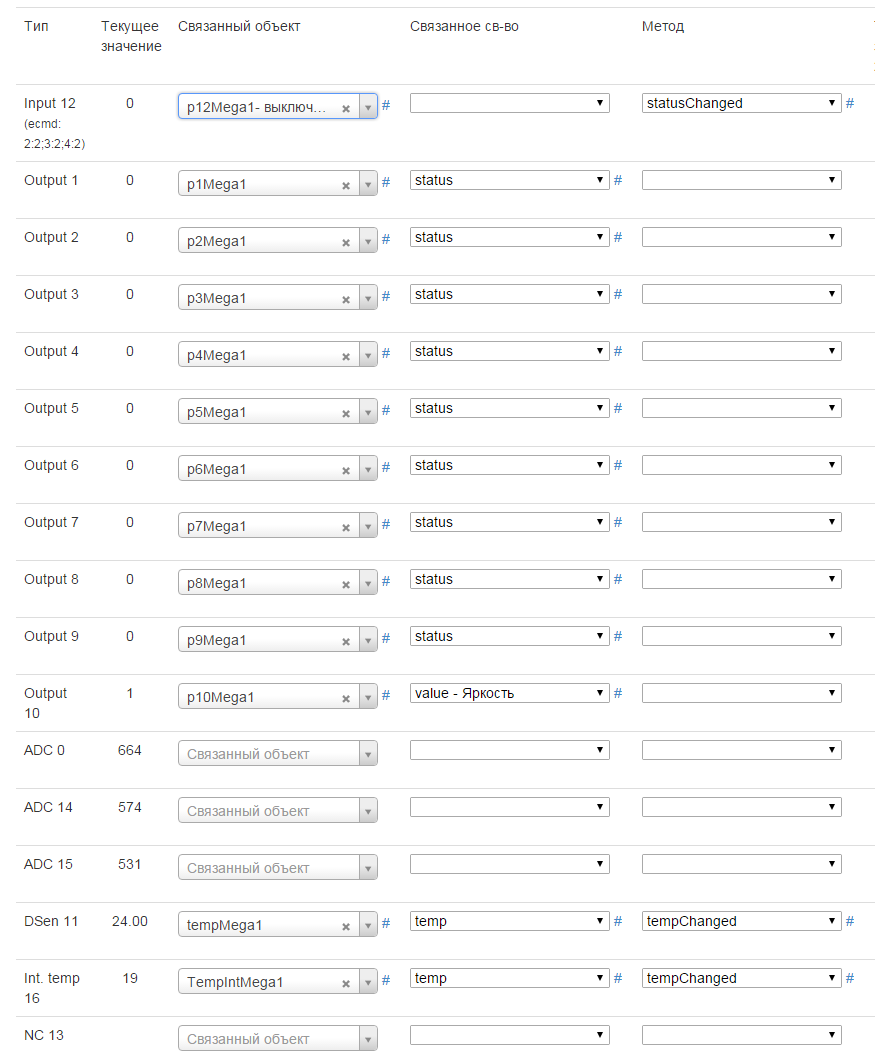Click the # link beside p3Mega1 object
Viewport: 875px width, 1055px height.
pyautogui.click(x=386, y=296)
